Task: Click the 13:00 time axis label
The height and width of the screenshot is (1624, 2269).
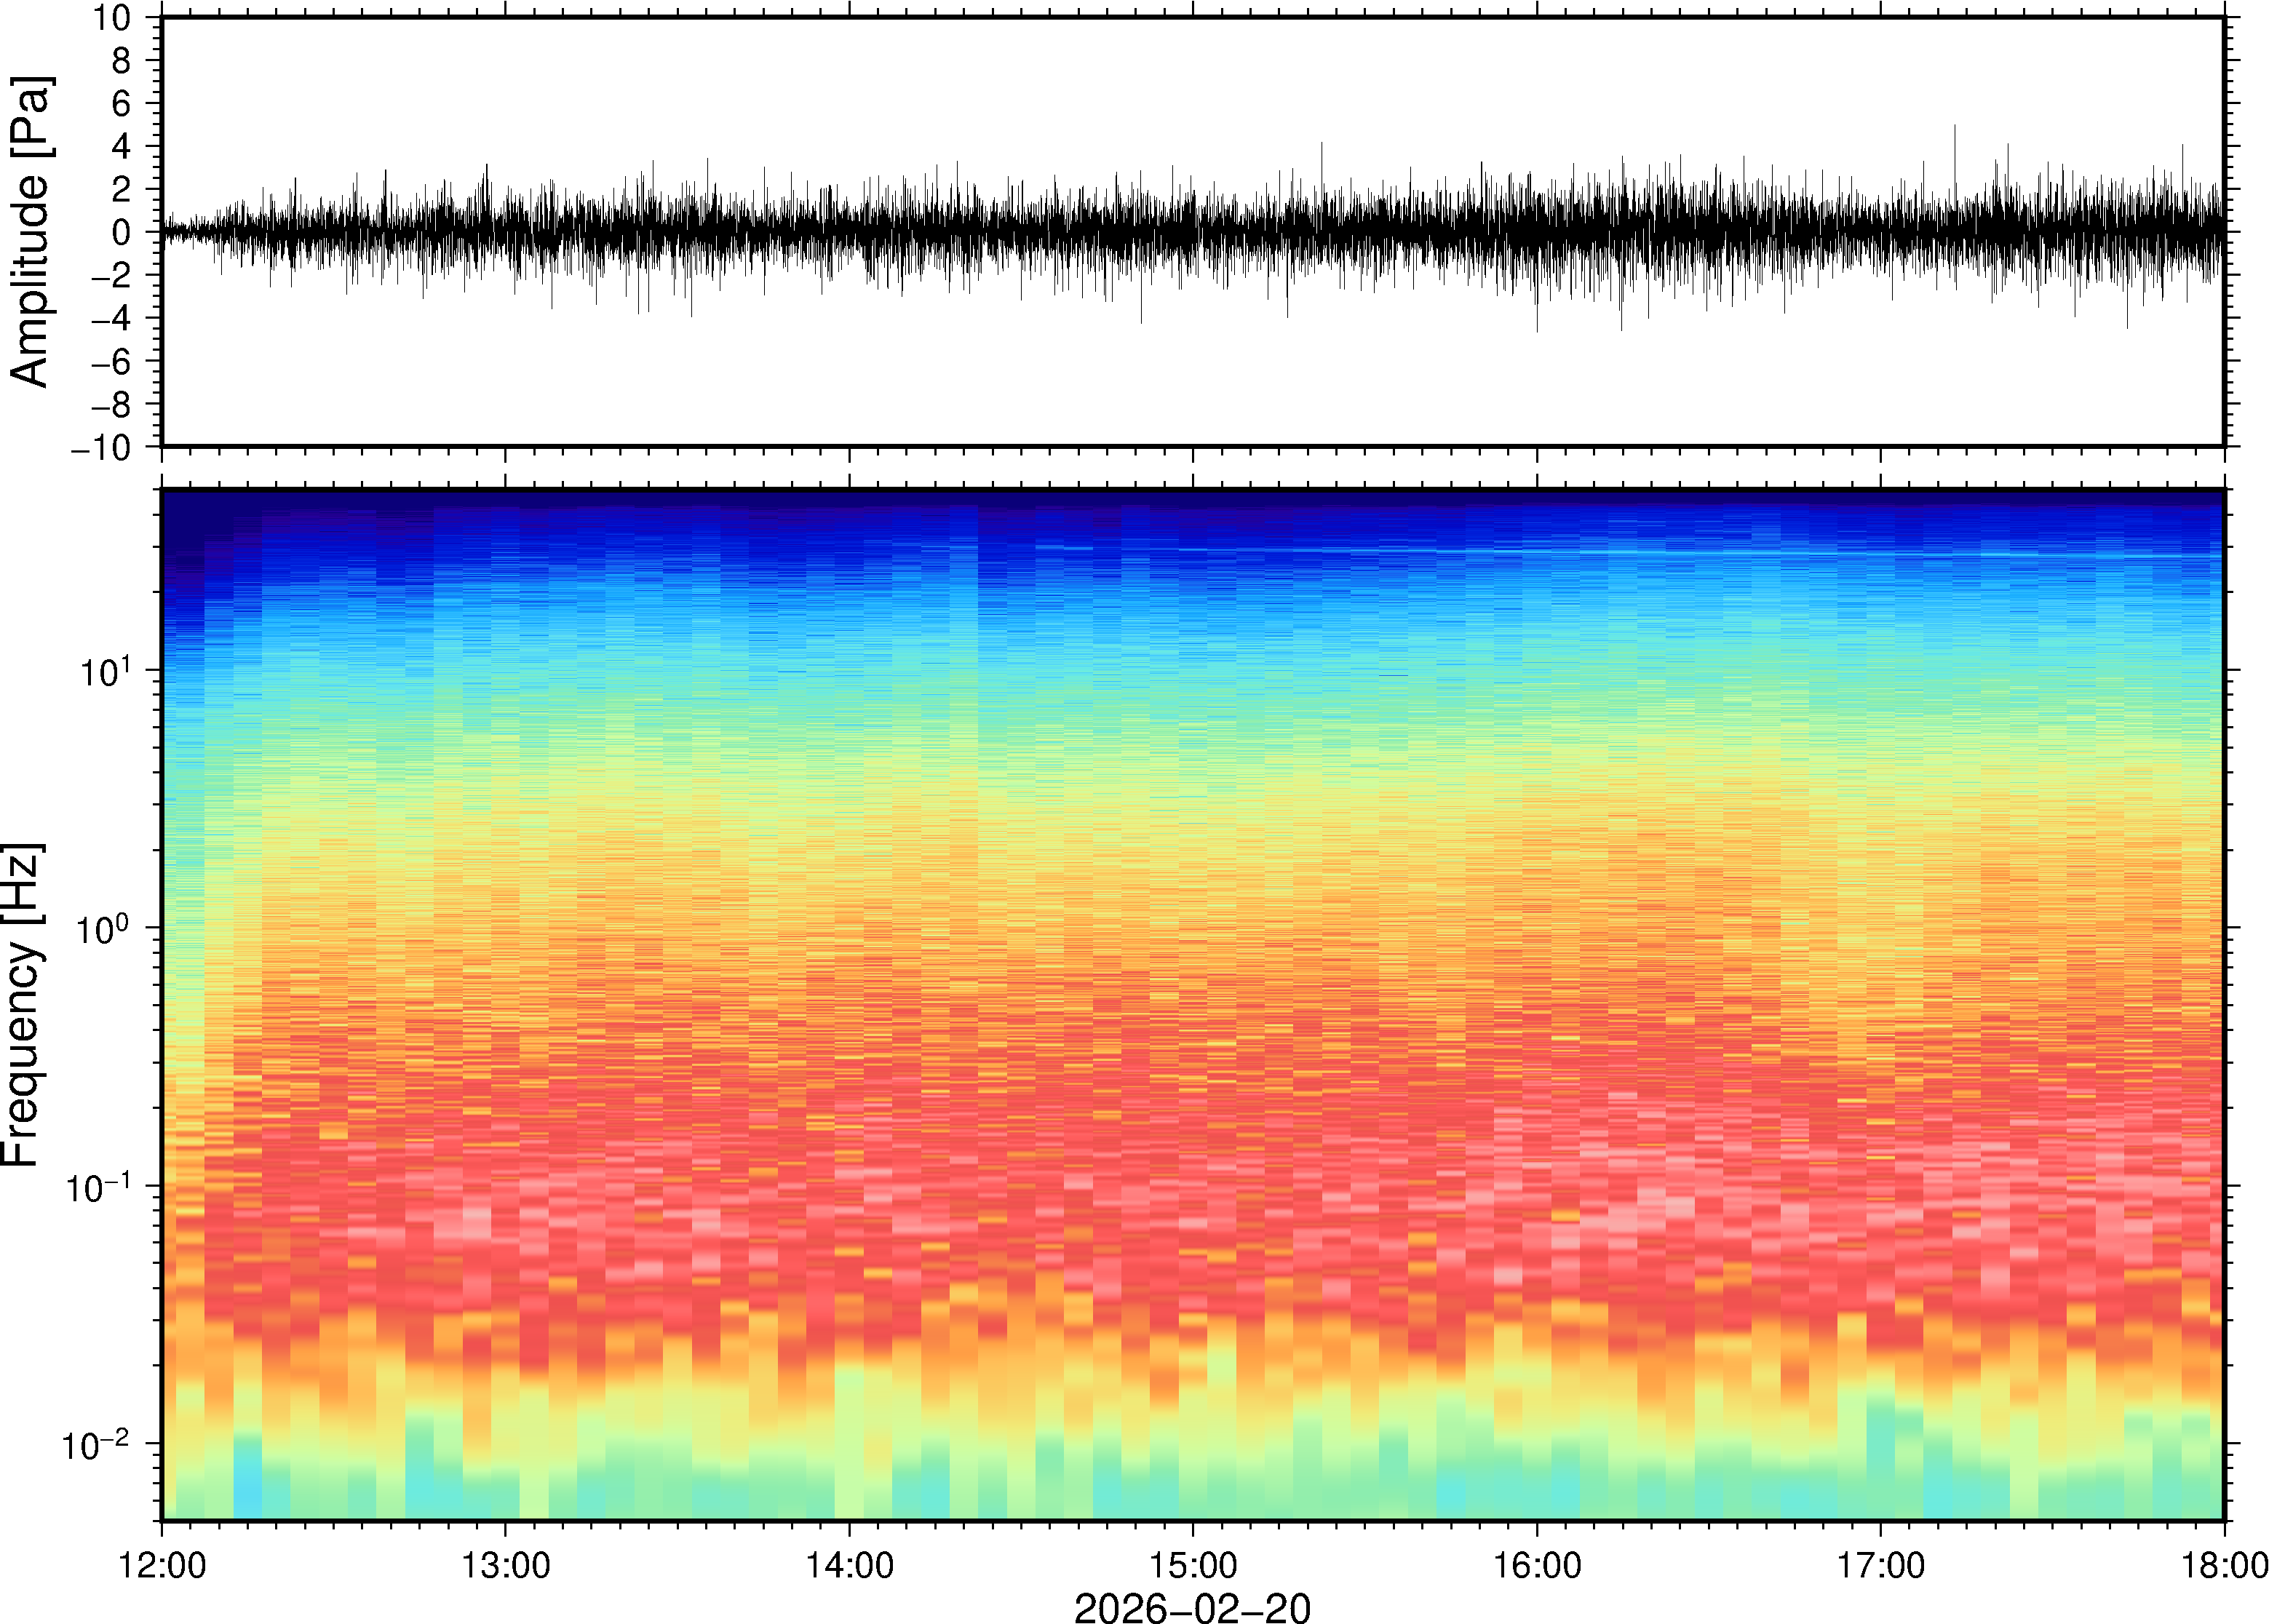Action: 505,1565
